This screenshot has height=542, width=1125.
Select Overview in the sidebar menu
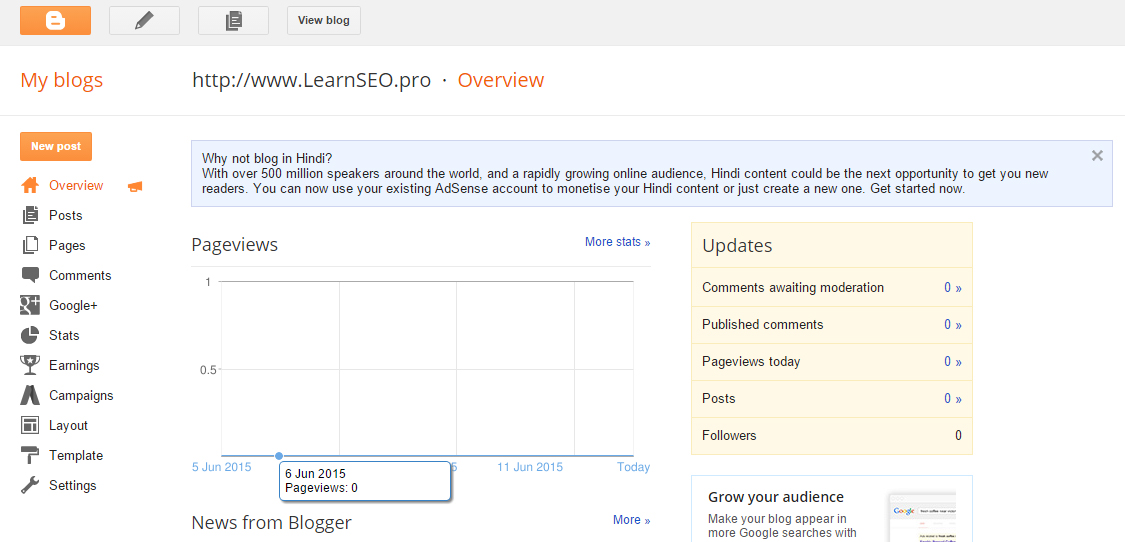pos(76,186)
